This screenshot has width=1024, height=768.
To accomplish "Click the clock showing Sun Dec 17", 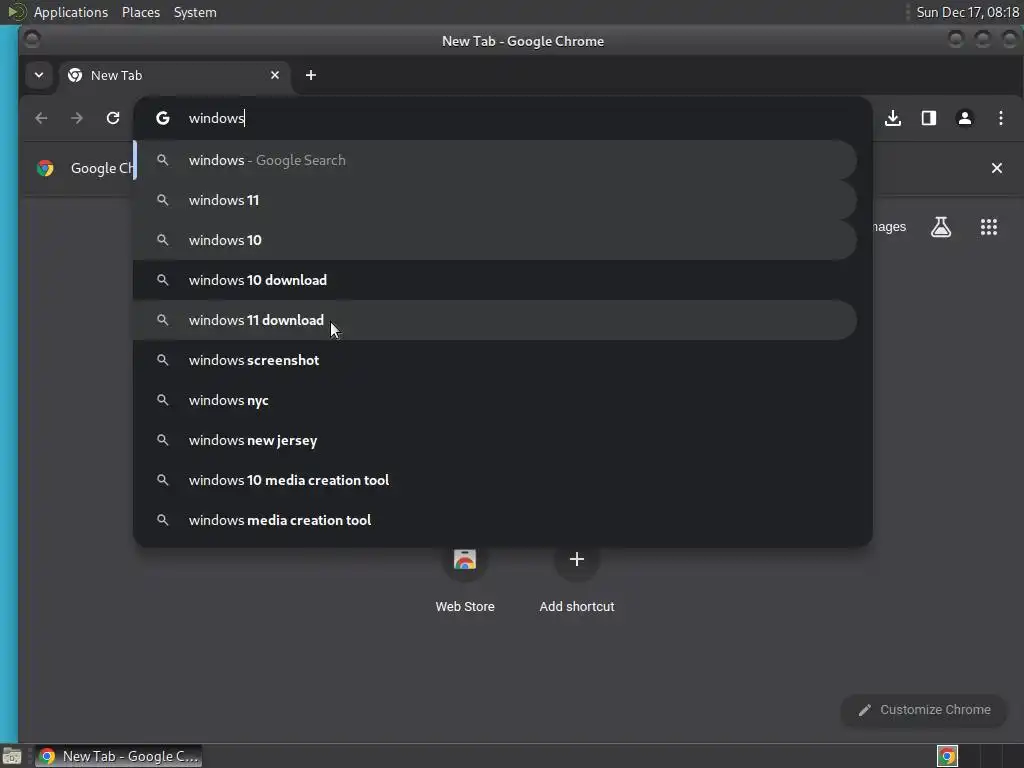I will click(x=967, y=12).
